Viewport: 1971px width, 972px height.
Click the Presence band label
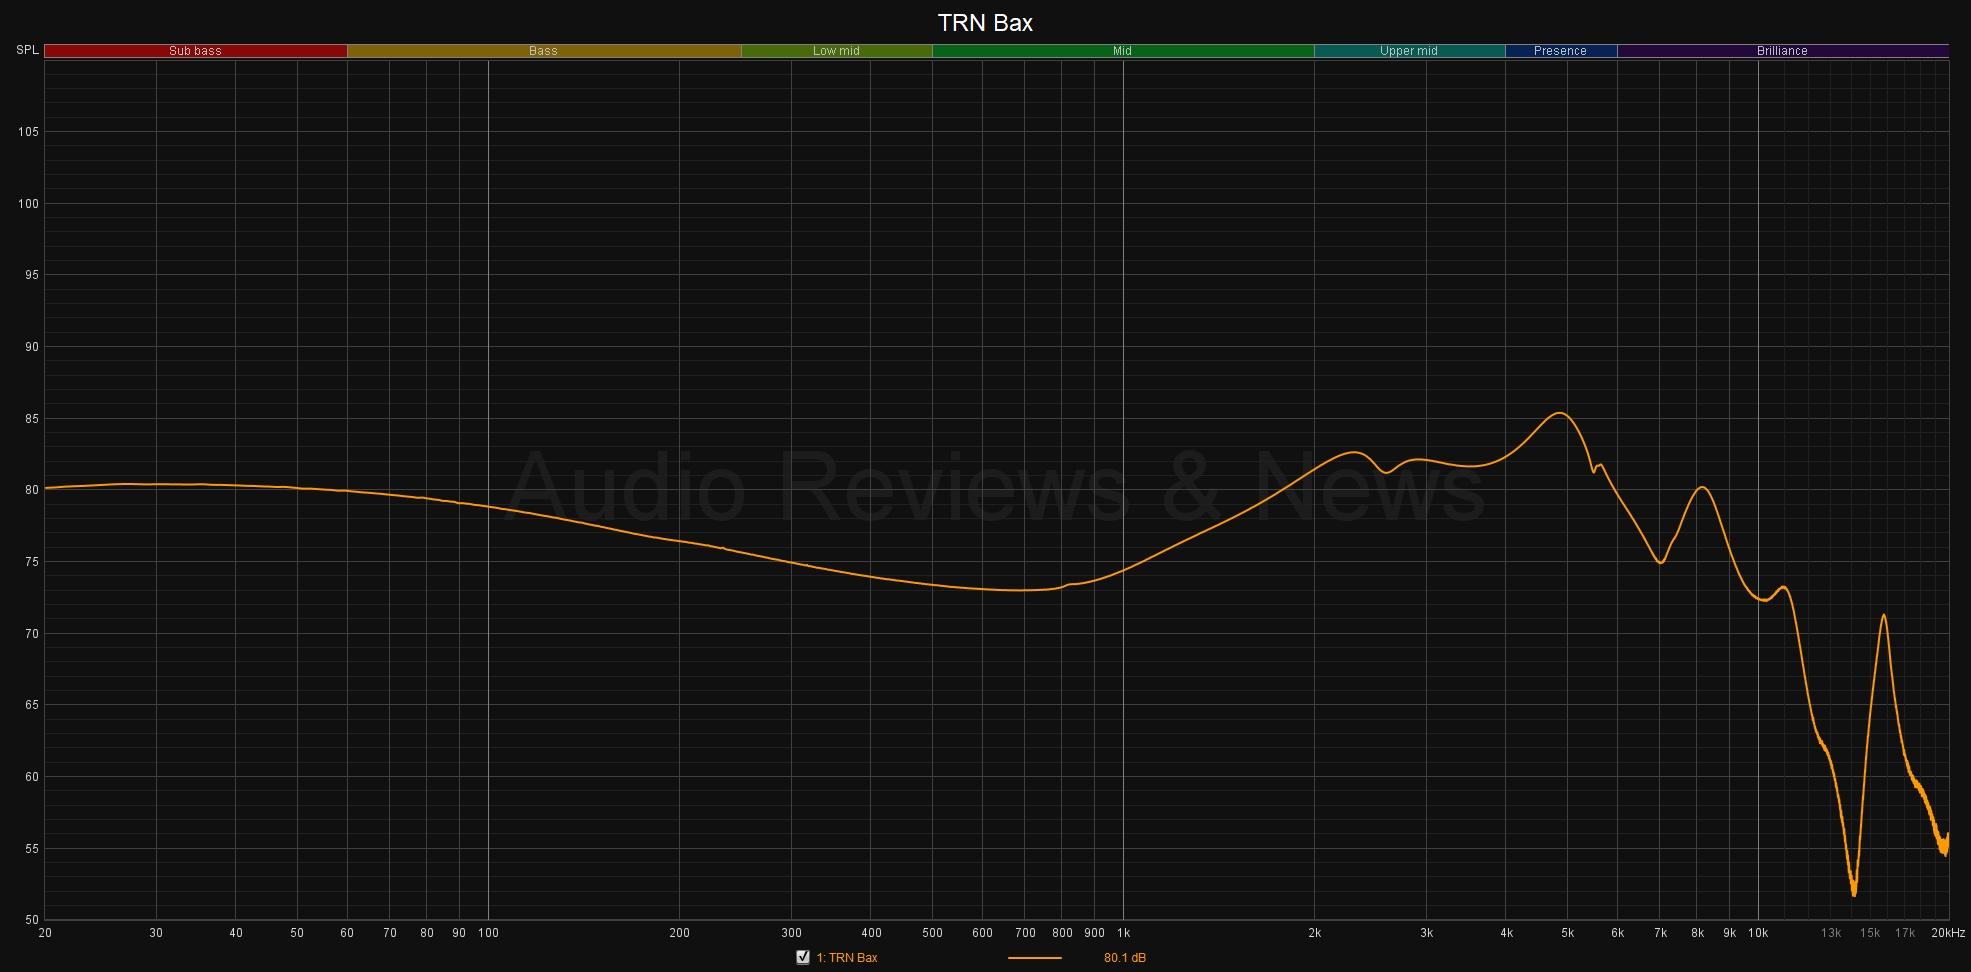(1560, 51)
